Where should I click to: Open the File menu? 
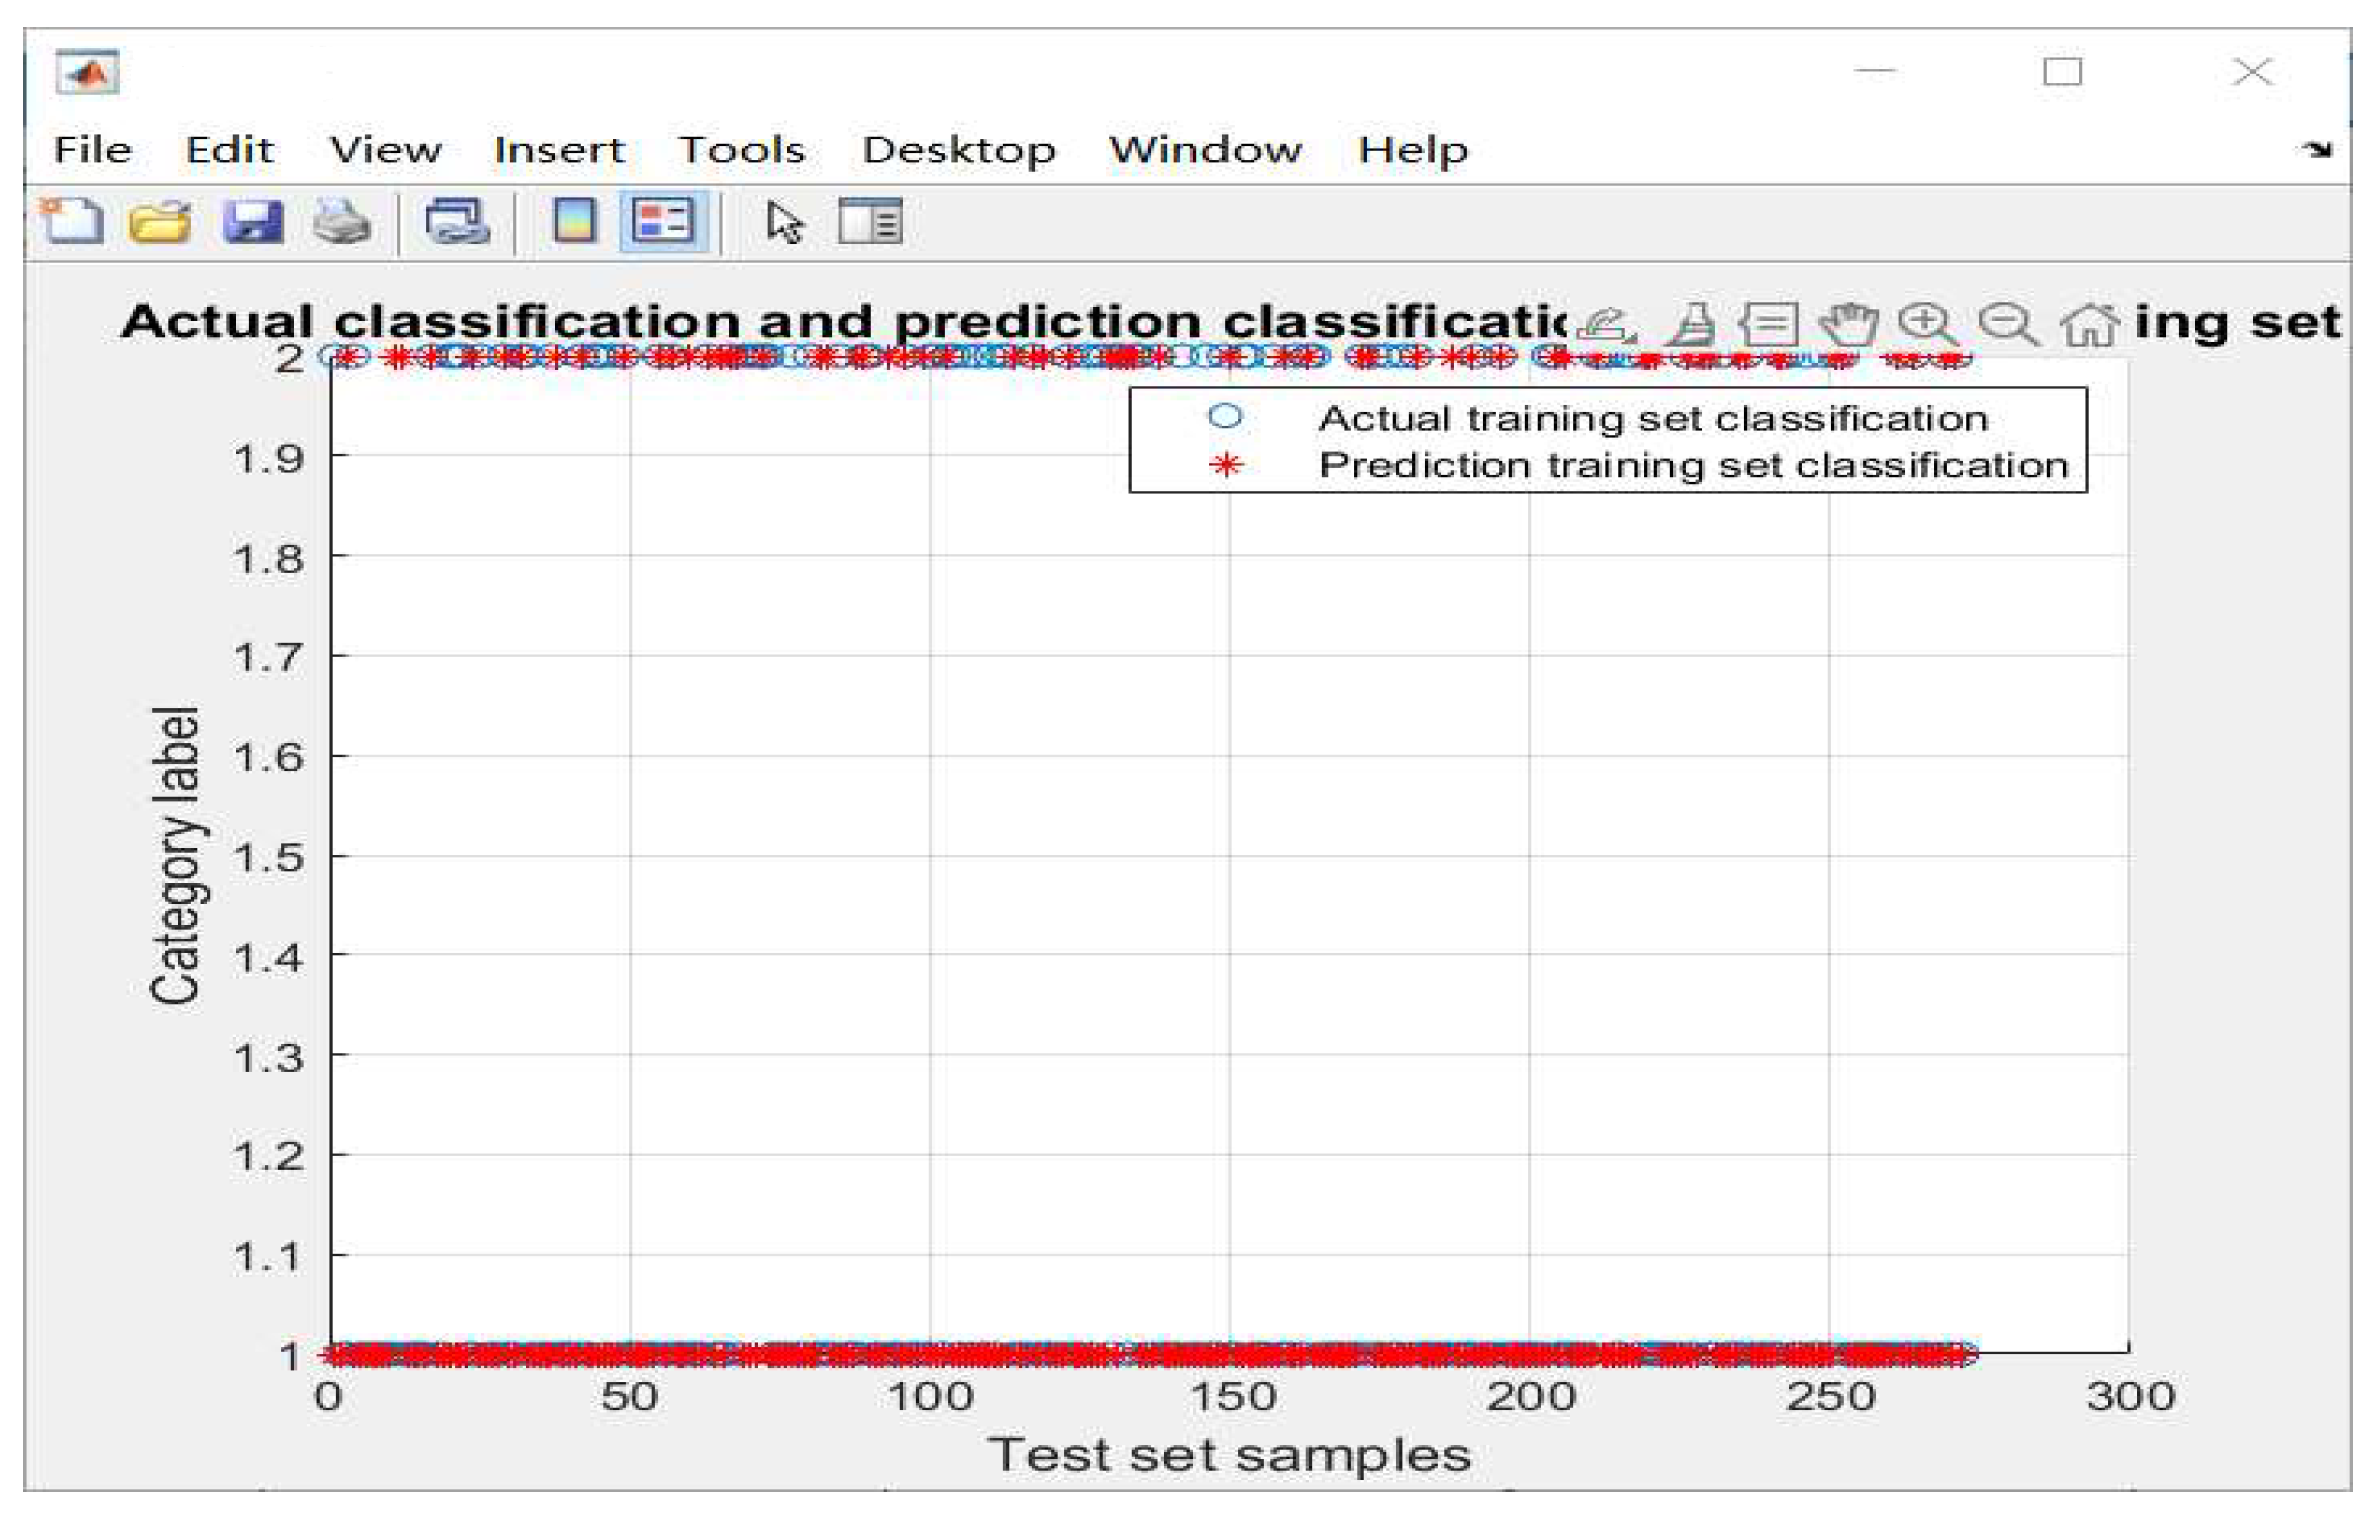coord(92,150)
